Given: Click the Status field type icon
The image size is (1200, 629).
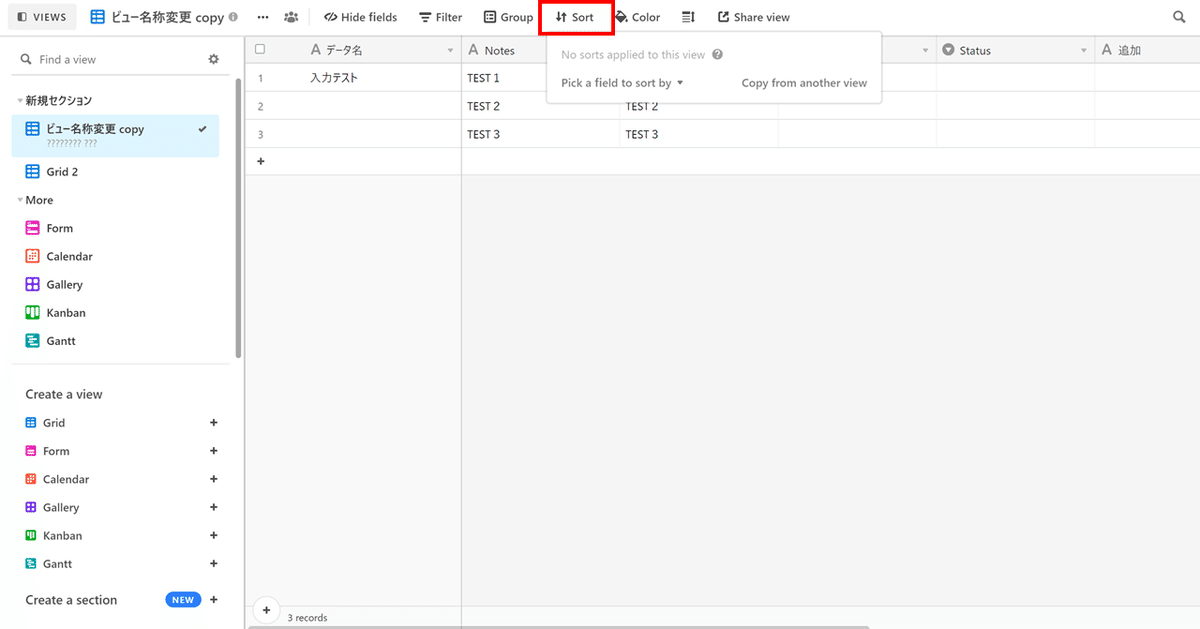Looking at the screenshot, I should coord(948,50).
